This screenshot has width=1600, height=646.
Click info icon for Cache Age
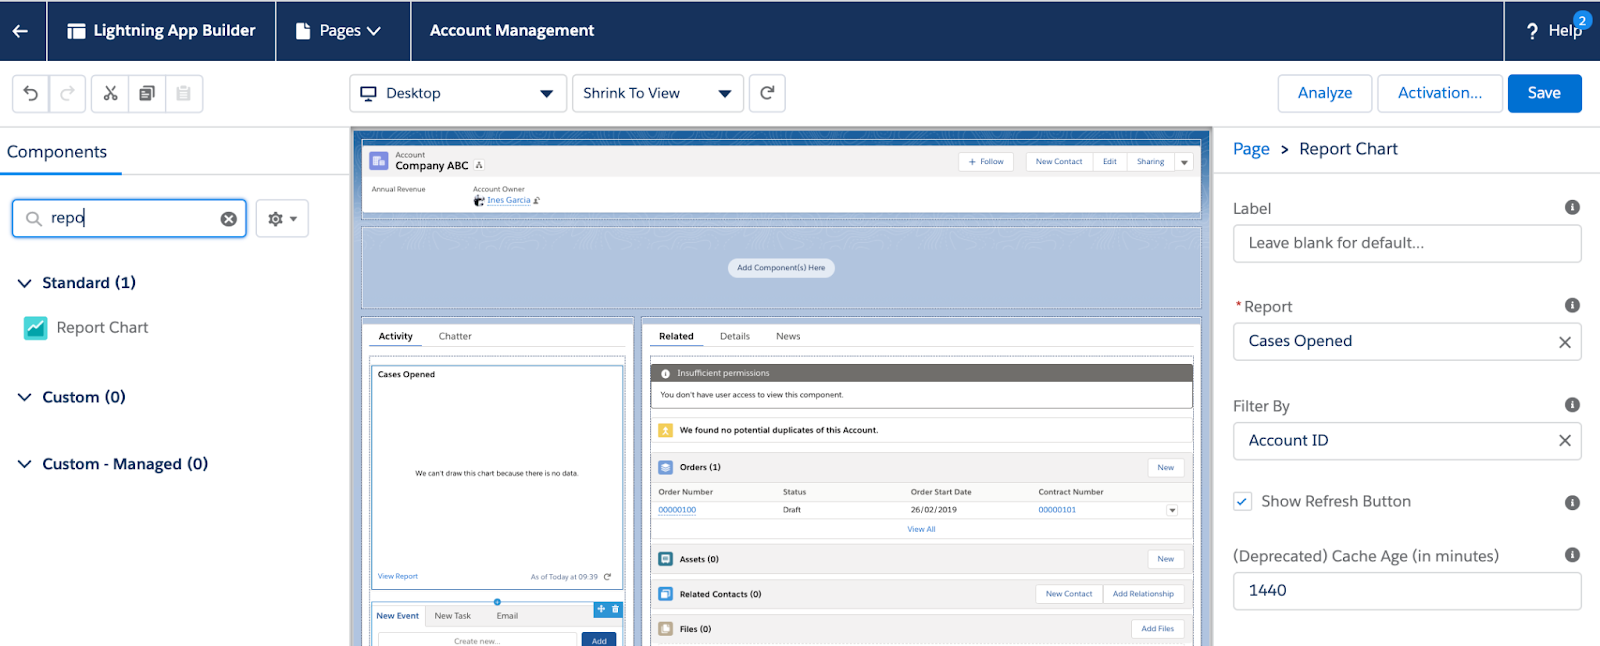pos(1572,554)
